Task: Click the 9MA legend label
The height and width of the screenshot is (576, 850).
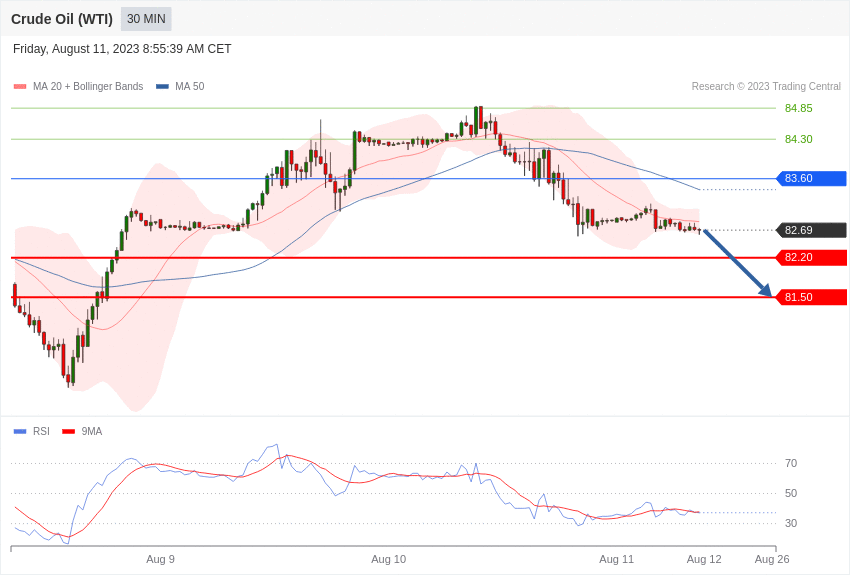Action: point(92,431)
